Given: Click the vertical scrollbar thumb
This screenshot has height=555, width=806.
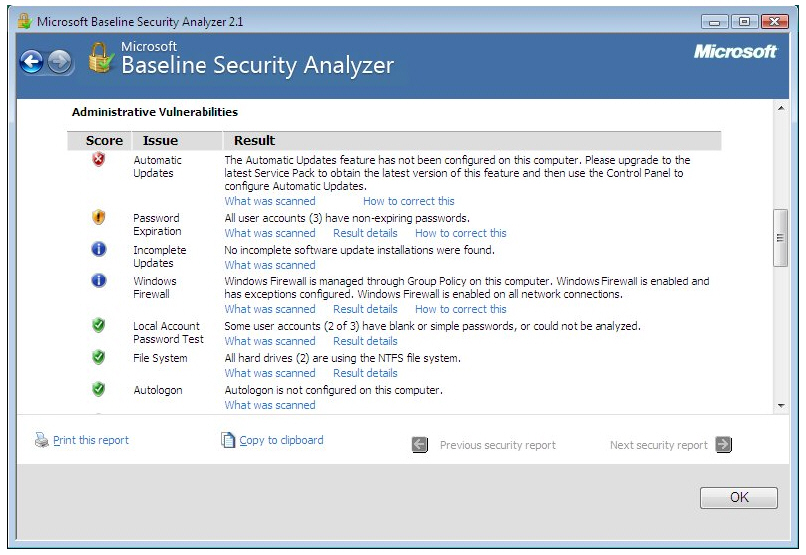Looking at the screenshot, I should point(780,238).
